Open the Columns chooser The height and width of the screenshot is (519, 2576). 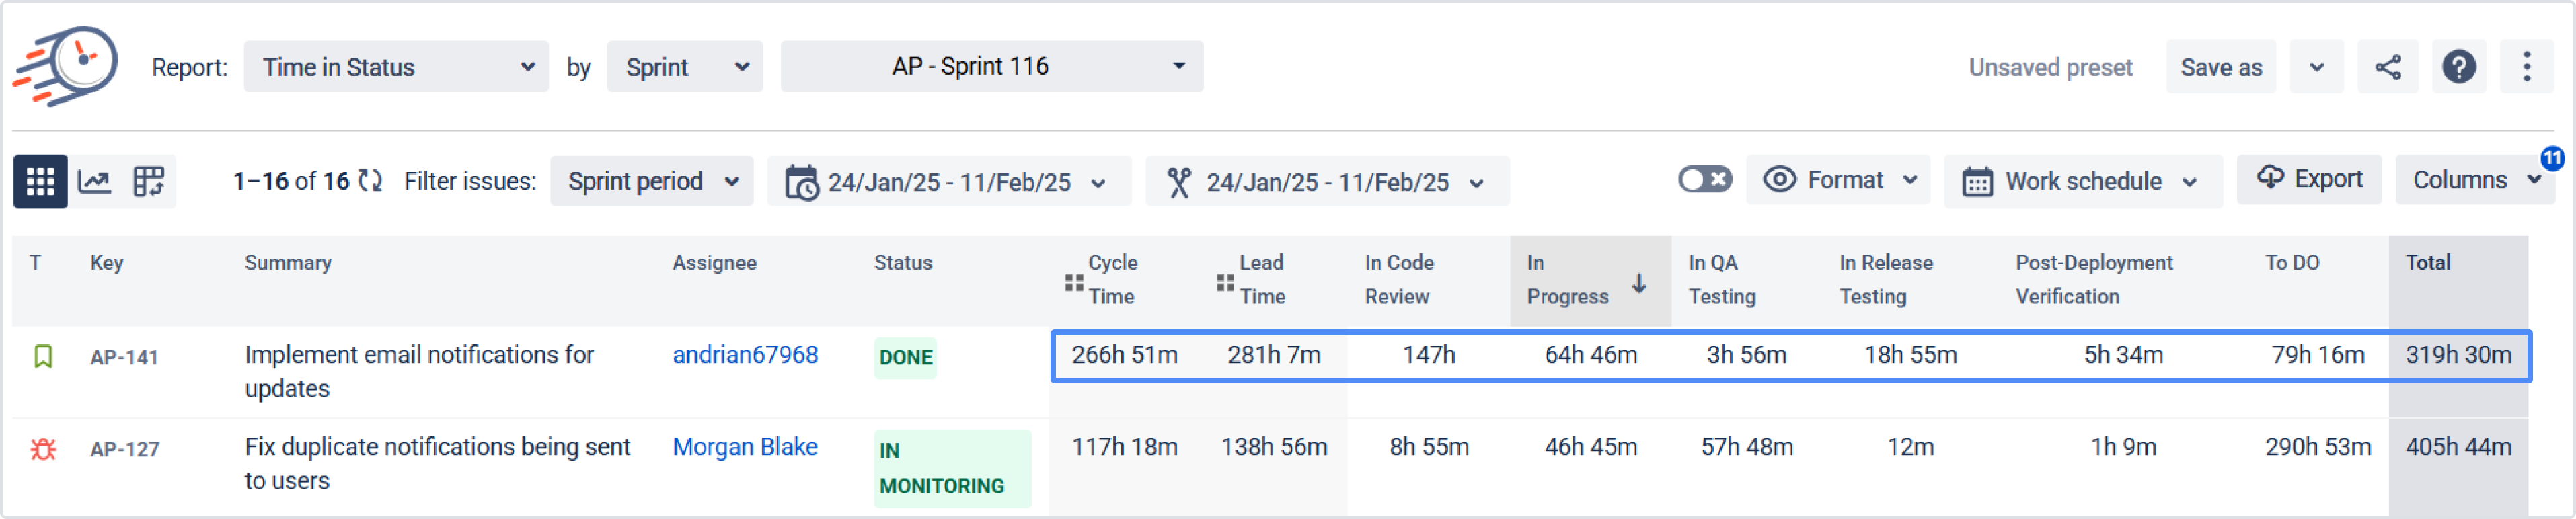point(2473,180)
